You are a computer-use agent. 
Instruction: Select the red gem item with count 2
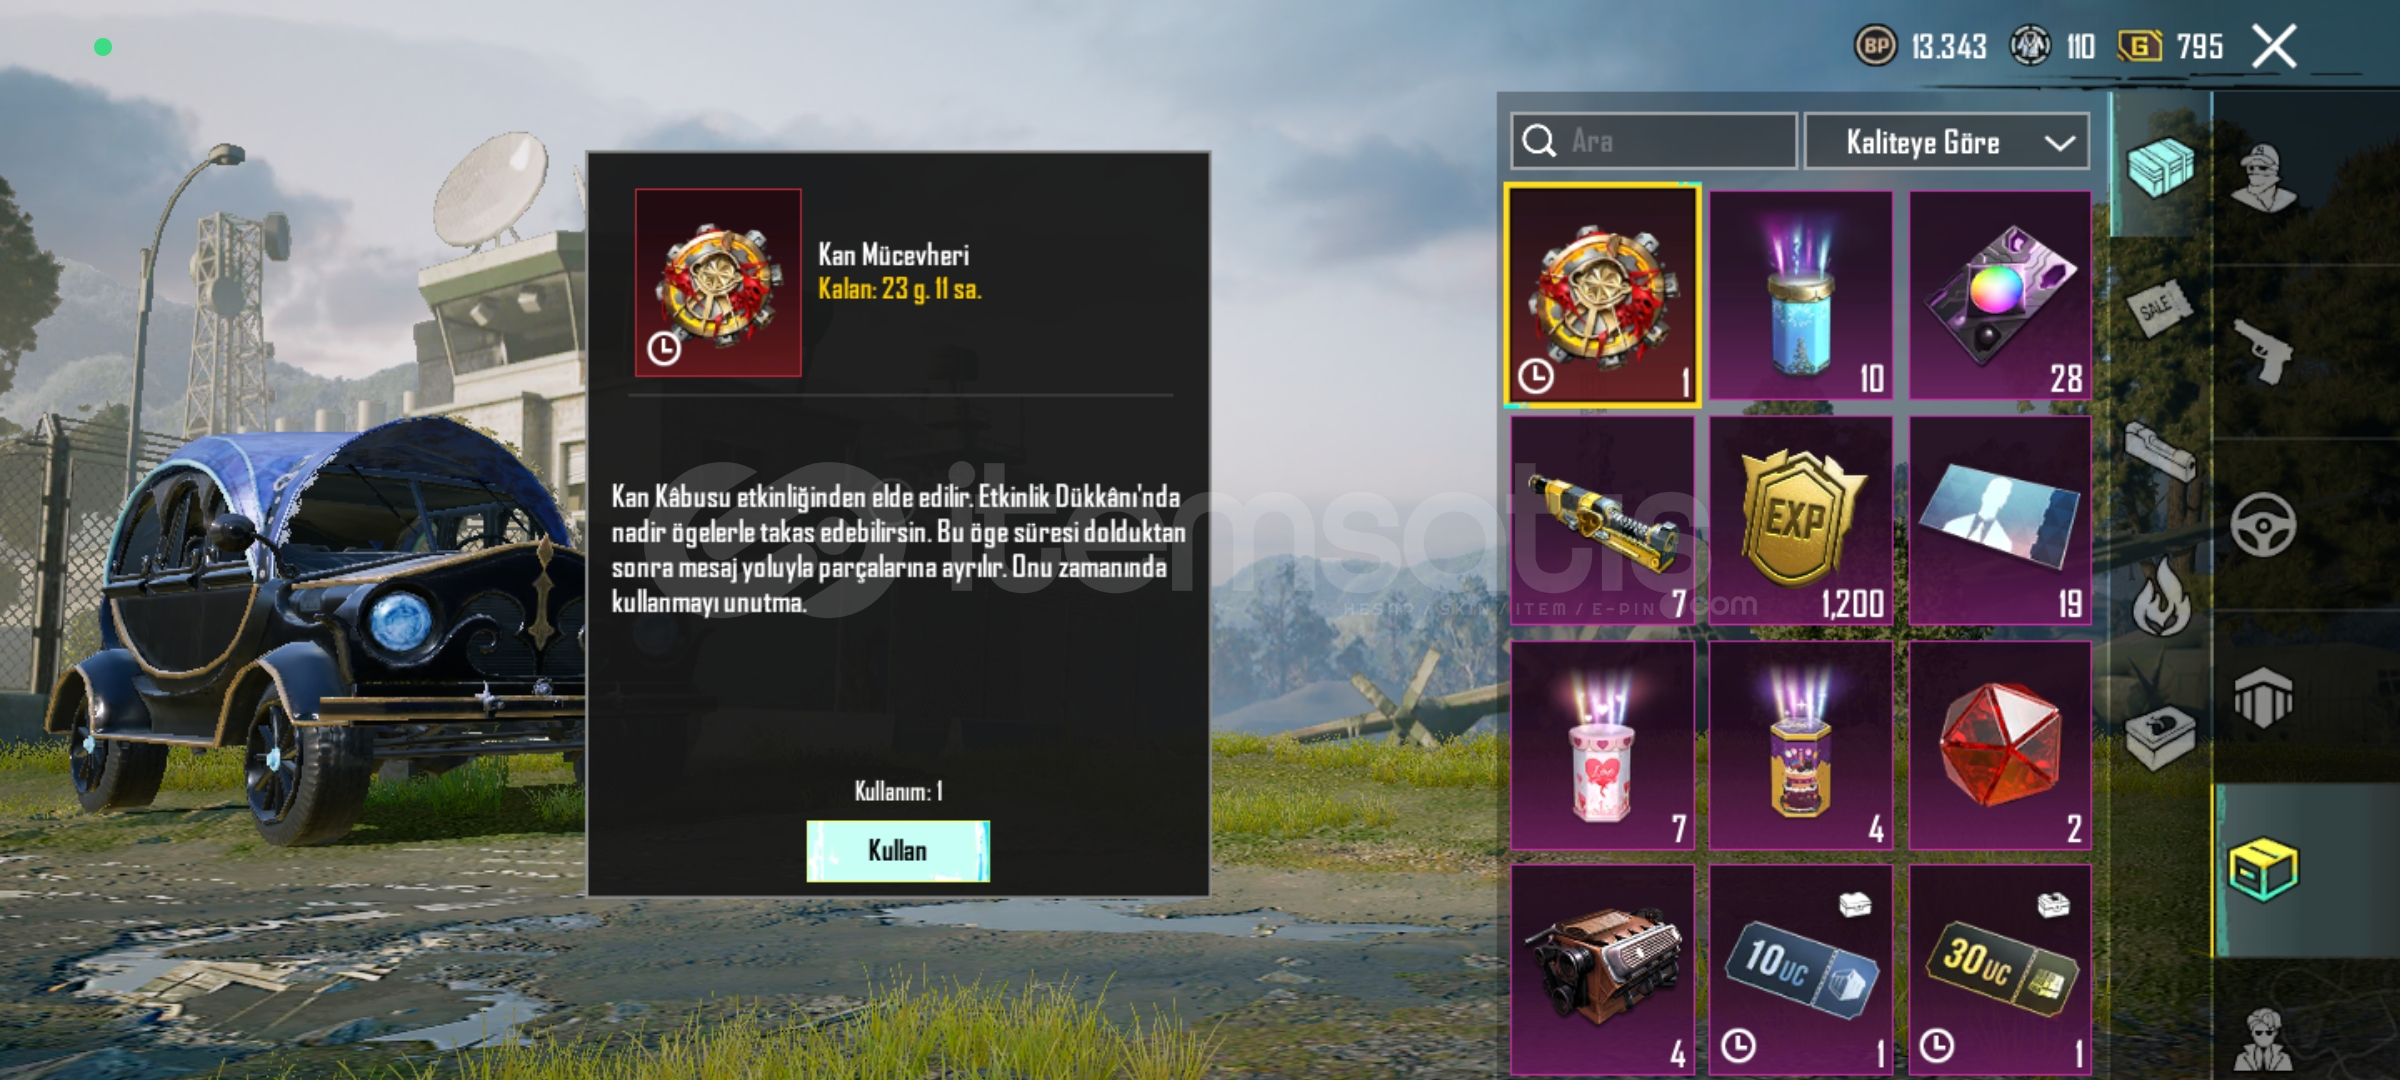coord(2000,745)
